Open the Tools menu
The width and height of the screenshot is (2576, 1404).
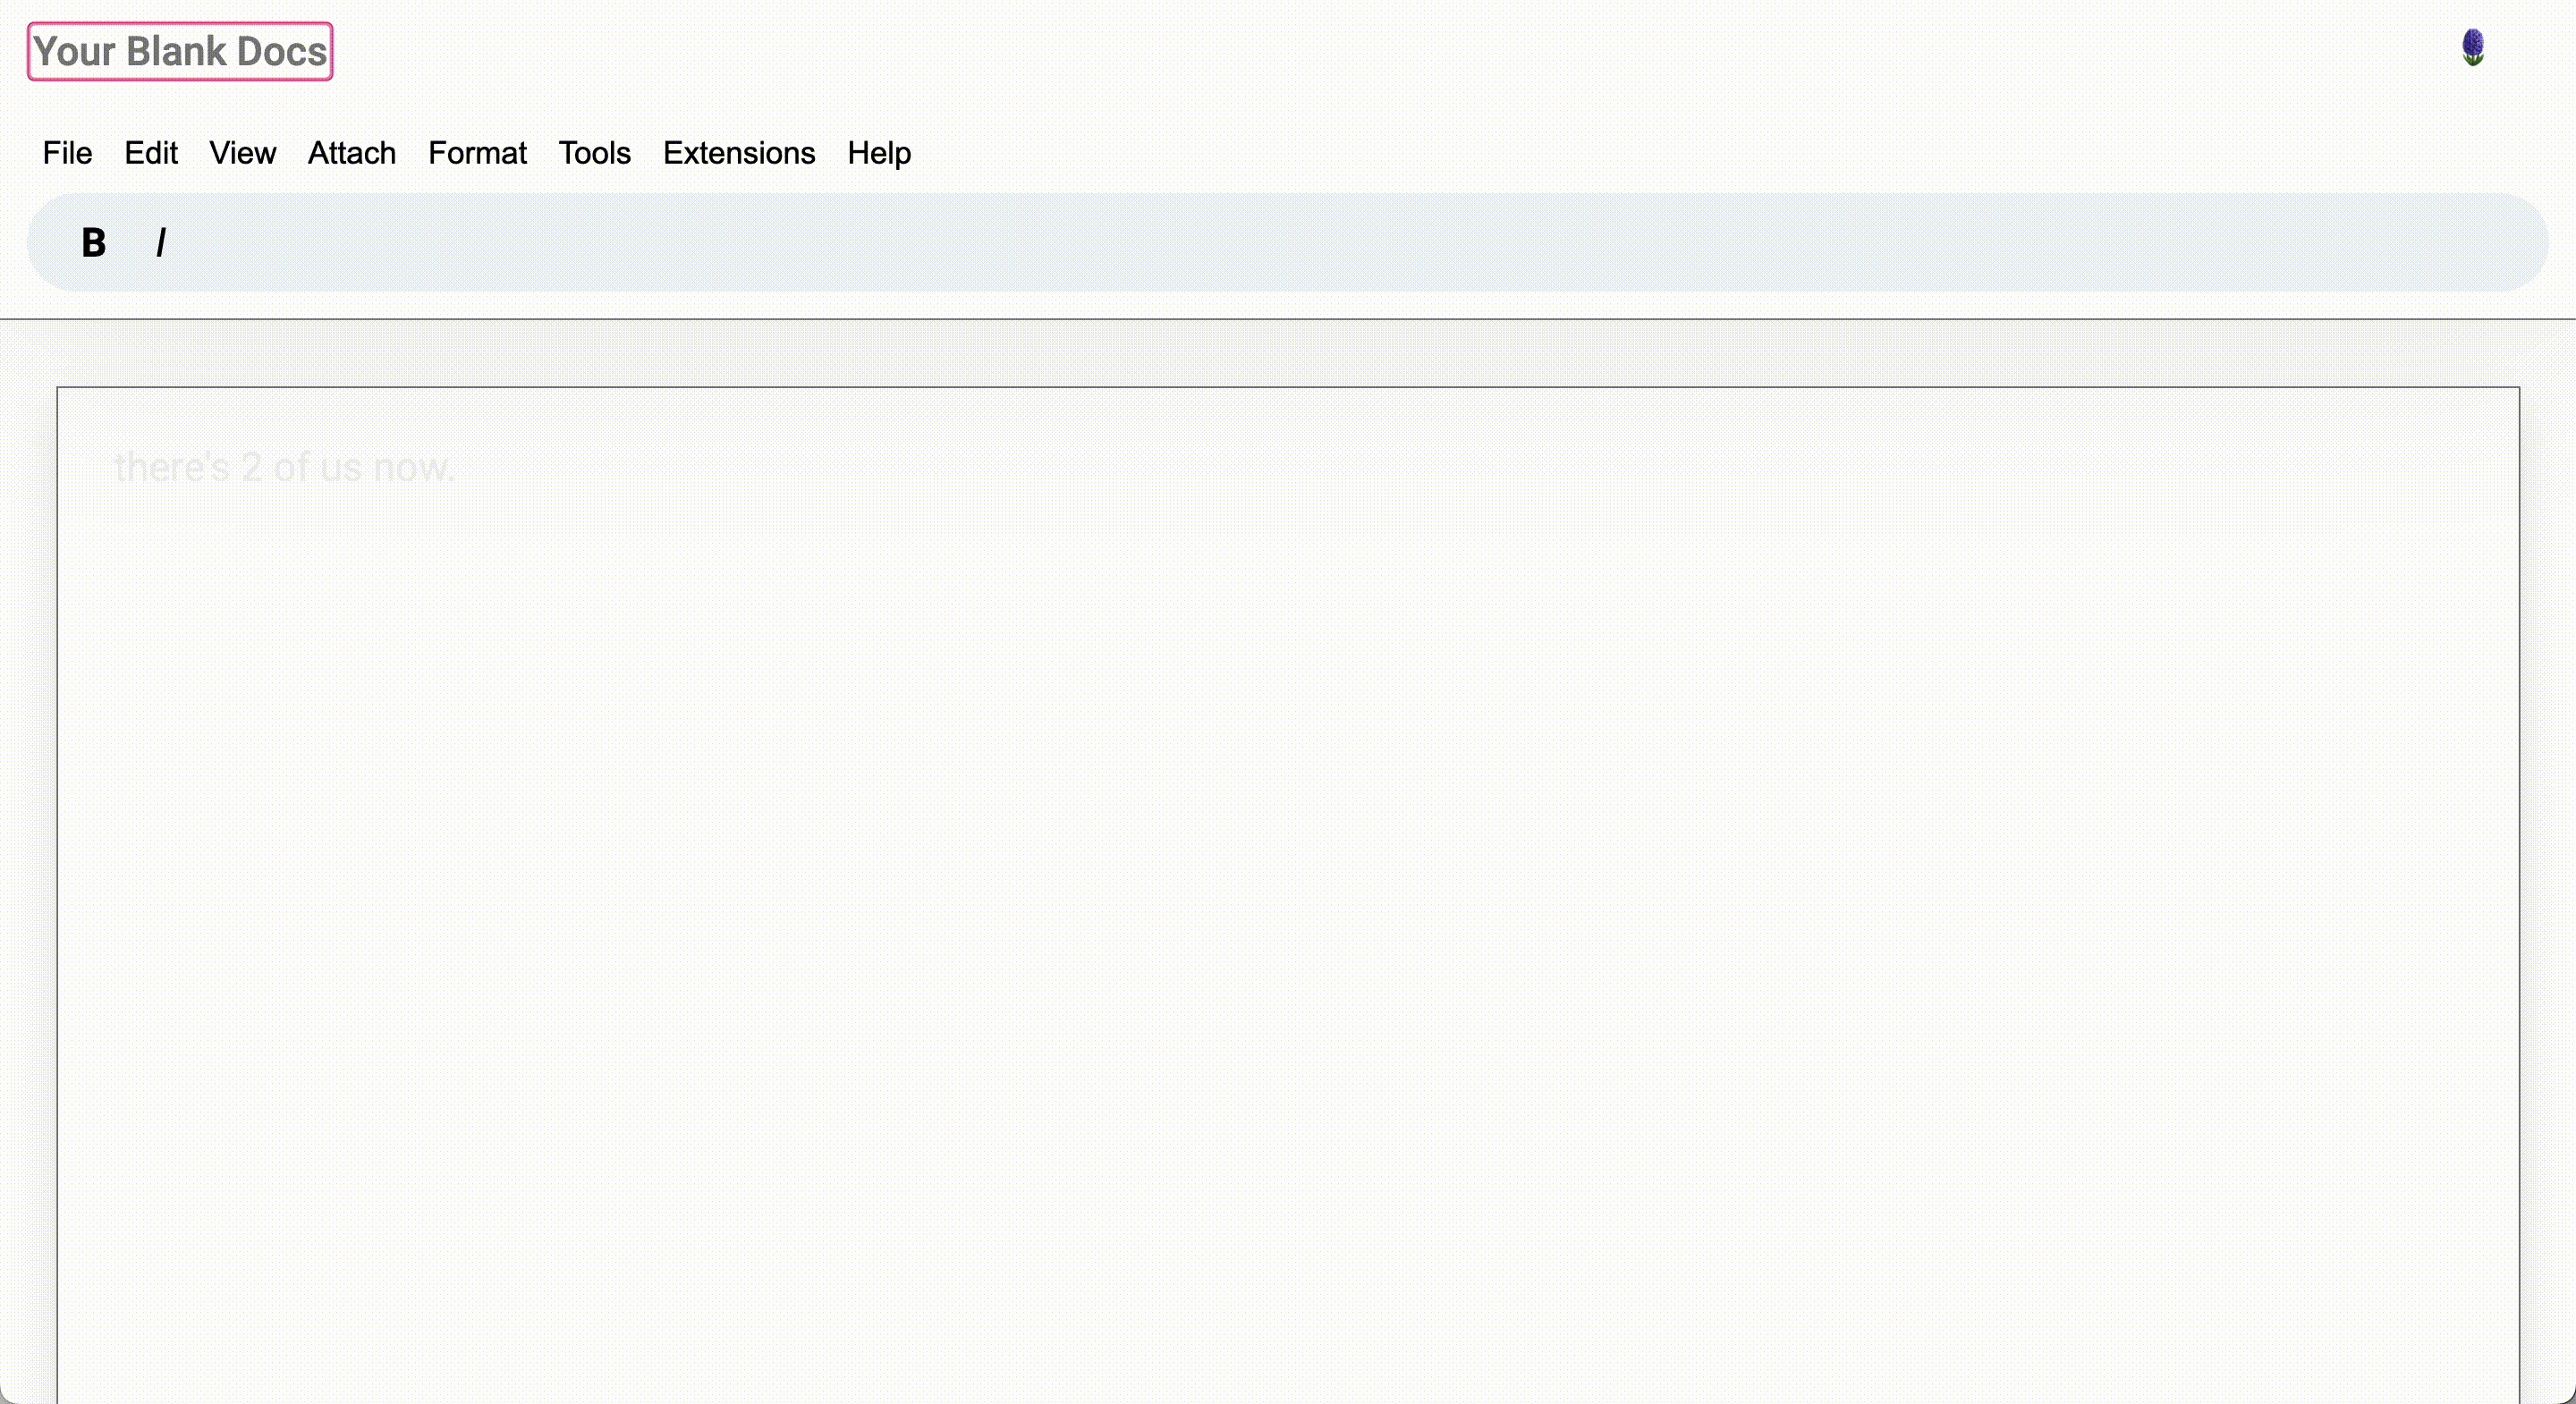point(594,153)
